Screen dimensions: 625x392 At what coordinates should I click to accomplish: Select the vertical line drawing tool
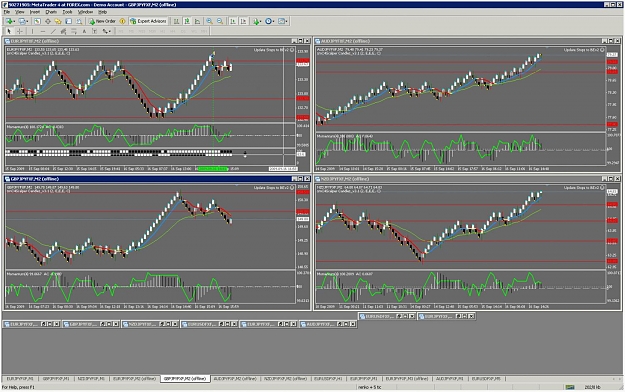tap(32, 31)
